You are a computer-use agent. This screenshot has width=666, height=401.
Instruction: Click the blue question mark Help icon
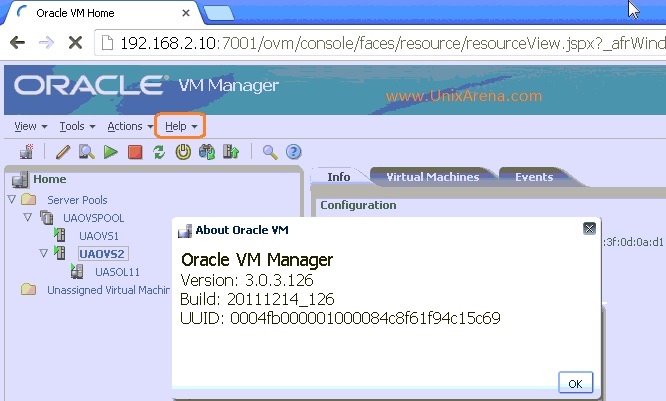coord(293,152)
